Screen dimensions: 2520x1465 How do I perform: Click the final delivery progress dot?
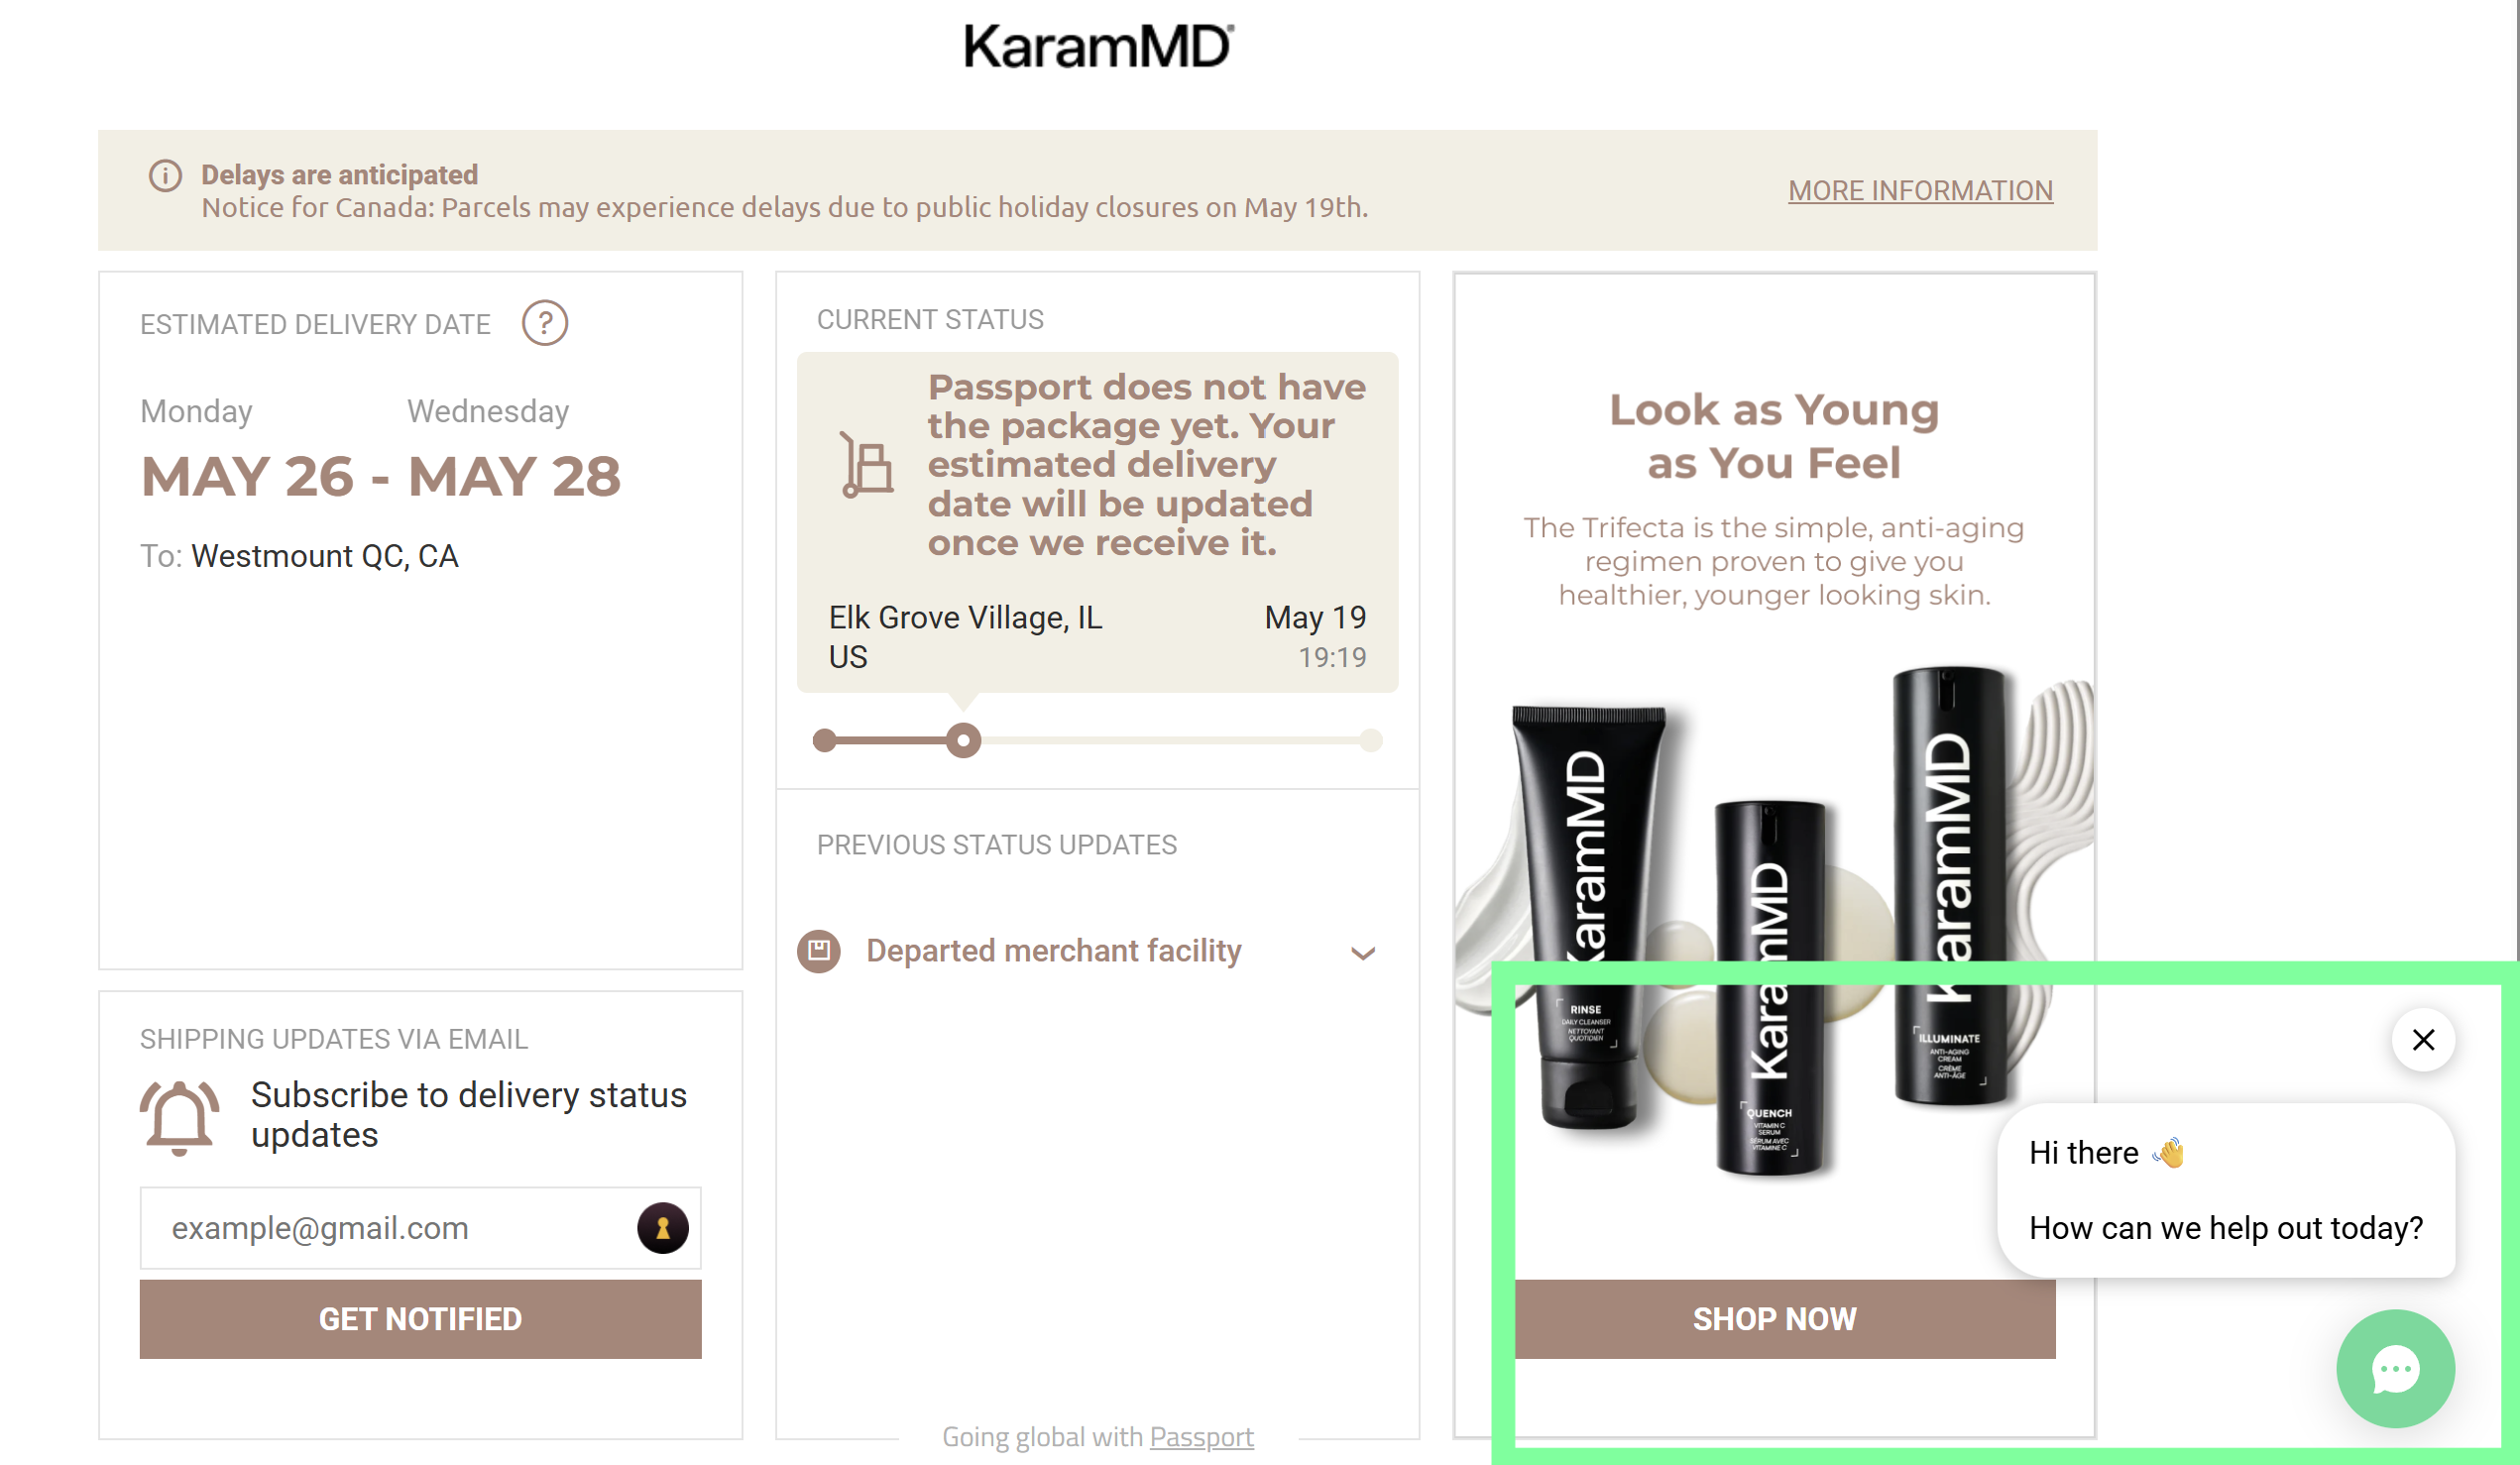point(1371,741)
